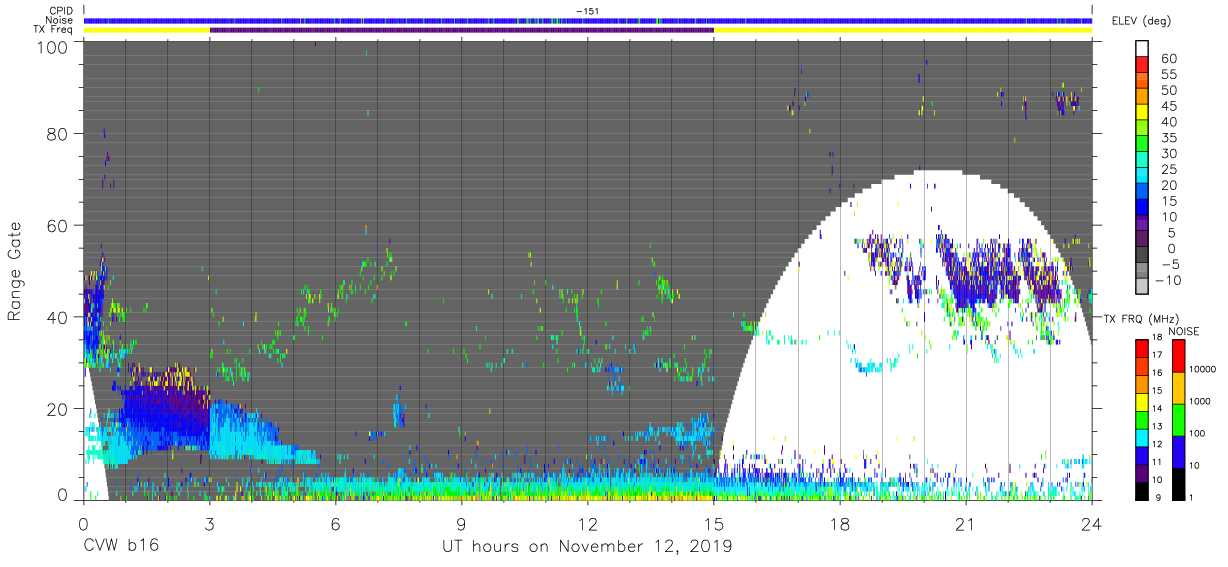Click the x-axis hour label 21
The height and width of the screenshot is (567, 1228).
pos(966,523)
